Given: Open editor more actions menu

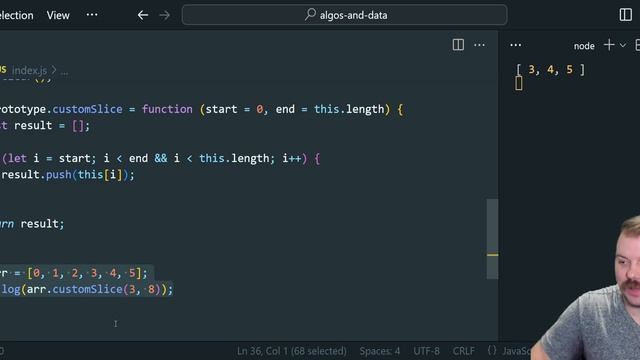Looking at the screenshot, I should (x=479, y=44).
